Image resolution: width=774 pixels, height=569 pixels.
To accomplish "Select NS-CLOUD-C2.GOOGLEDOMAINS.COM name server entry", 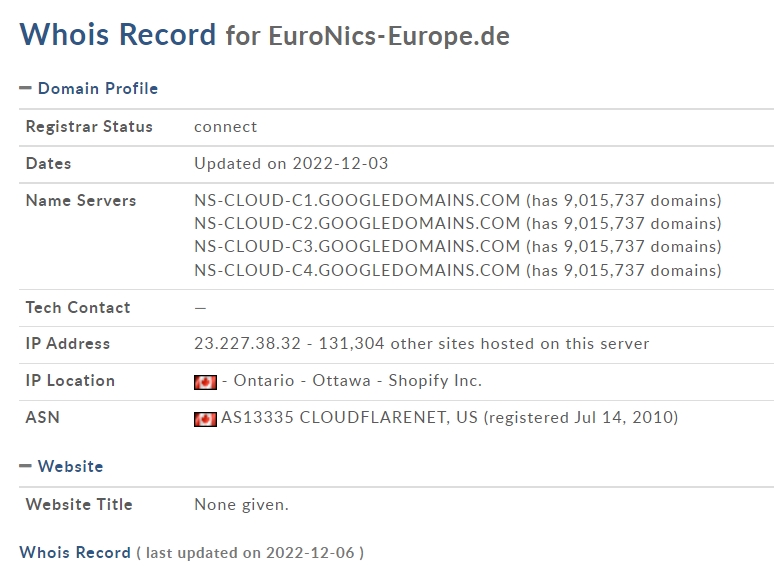I will tap(357, 224).
